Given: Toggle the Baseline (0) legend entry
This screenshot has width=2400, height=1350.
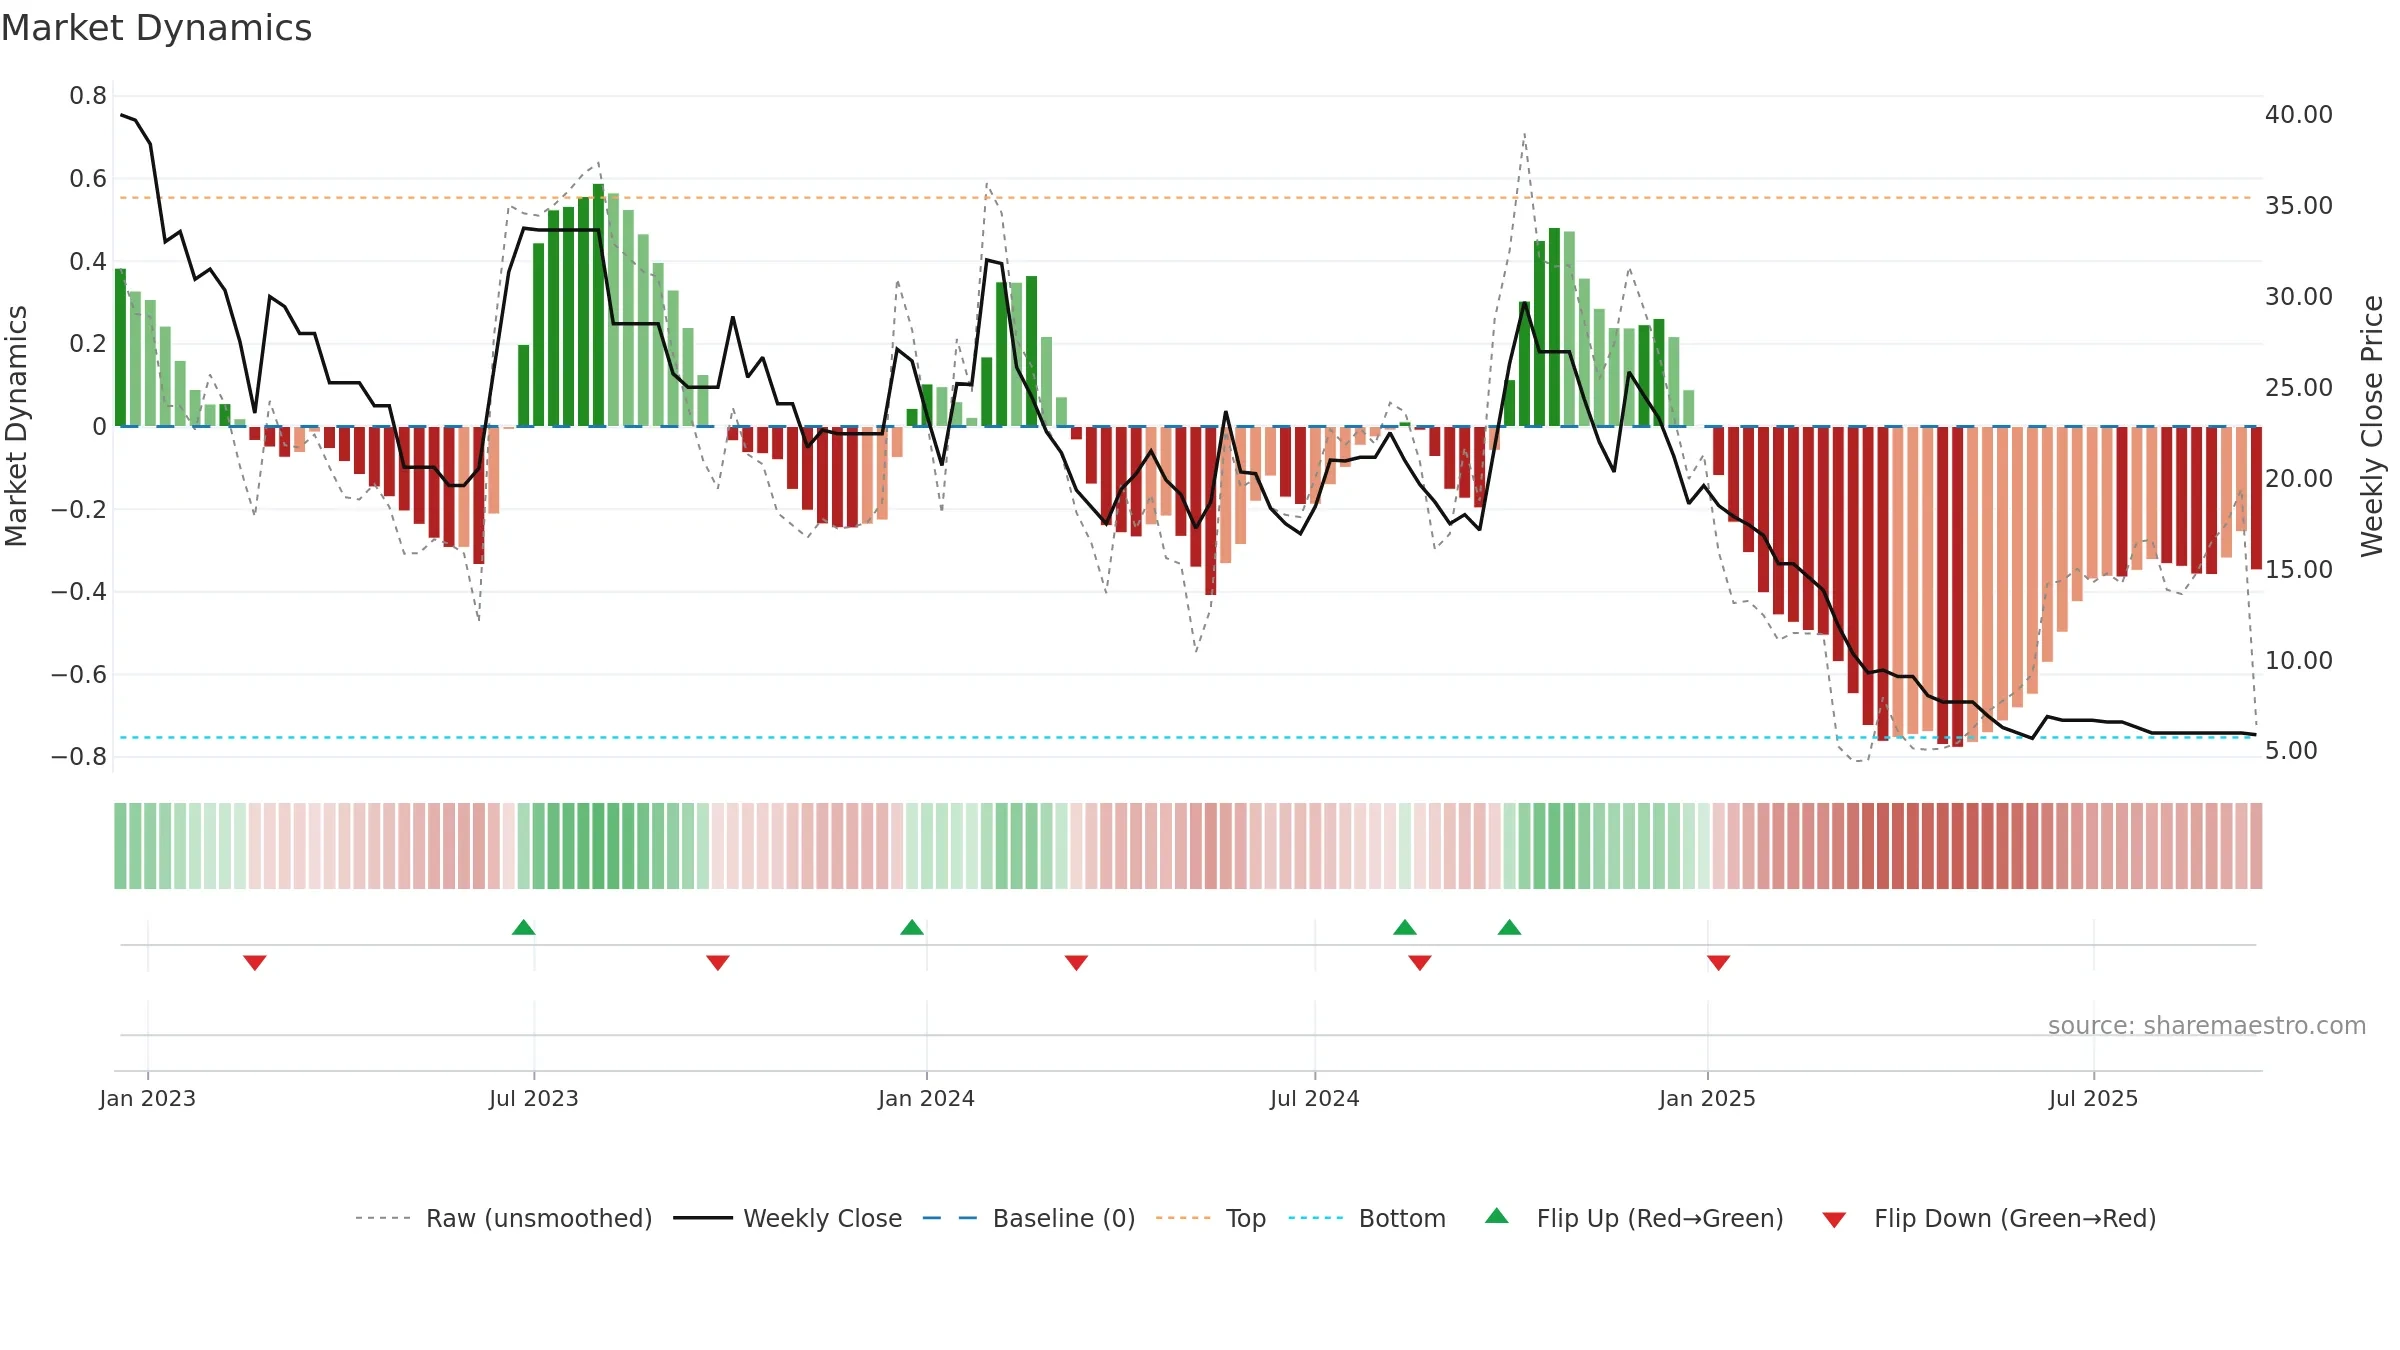Looking at the screenshot, I should point(1029,1218).
